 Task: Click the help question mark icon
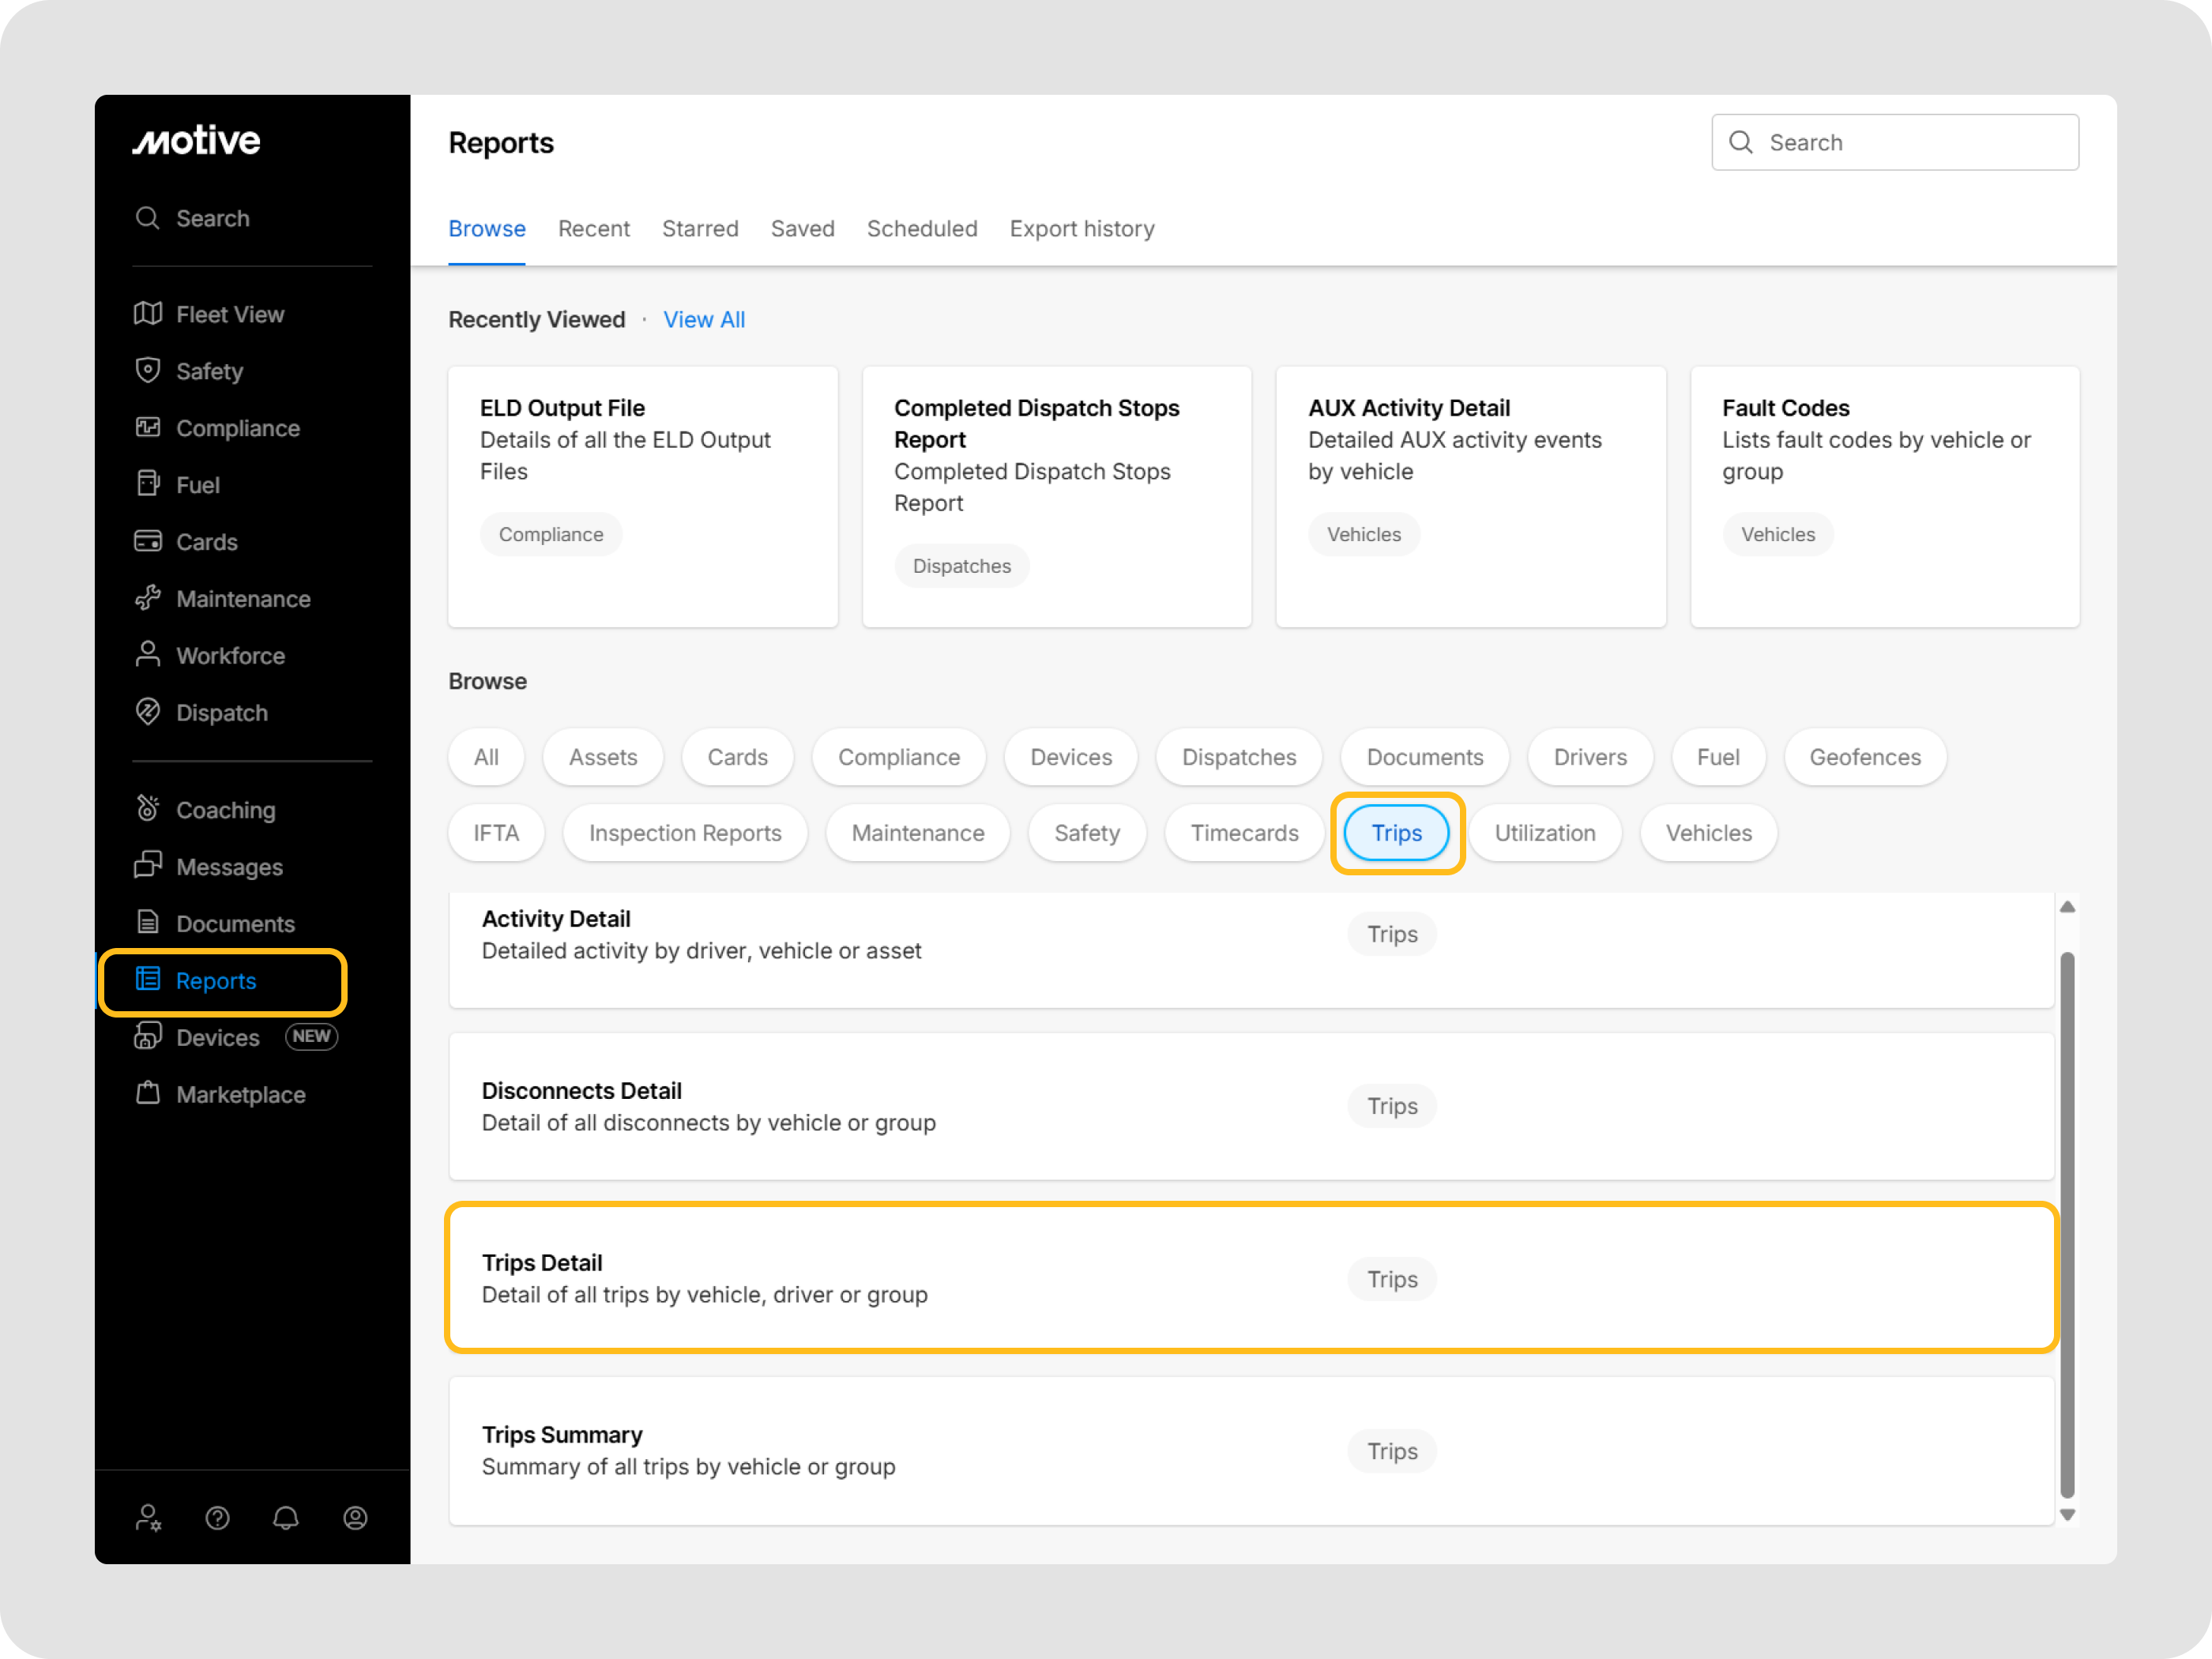pos(217,1518)
